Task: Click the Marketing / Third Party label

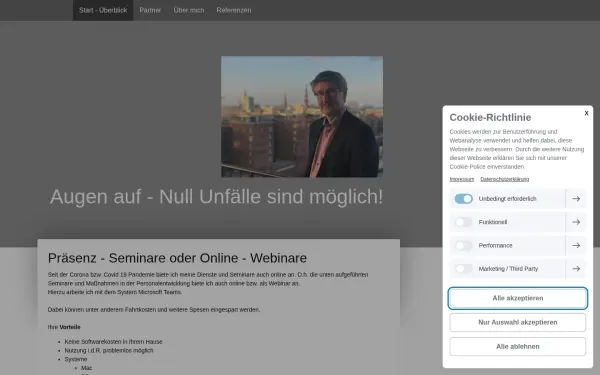Action: point(508,269)
